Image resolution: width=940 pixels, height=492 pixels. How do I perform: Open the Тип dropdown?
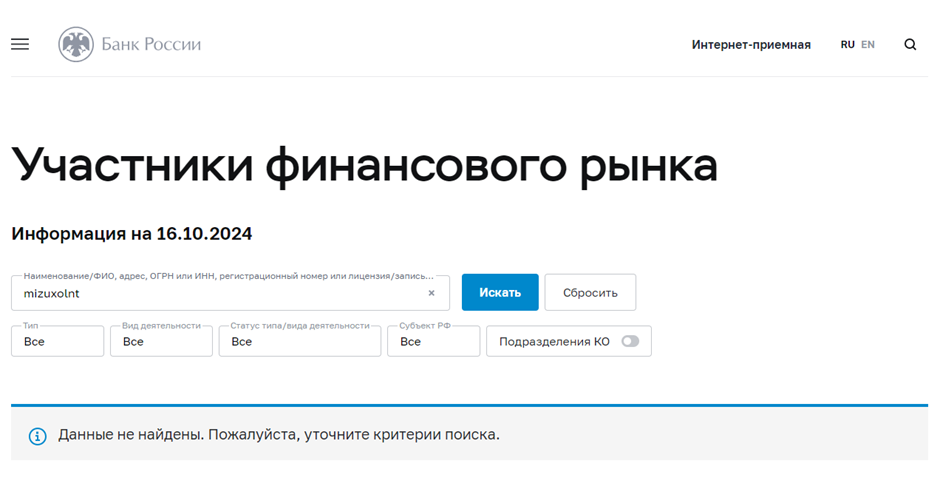click(58, 341)
